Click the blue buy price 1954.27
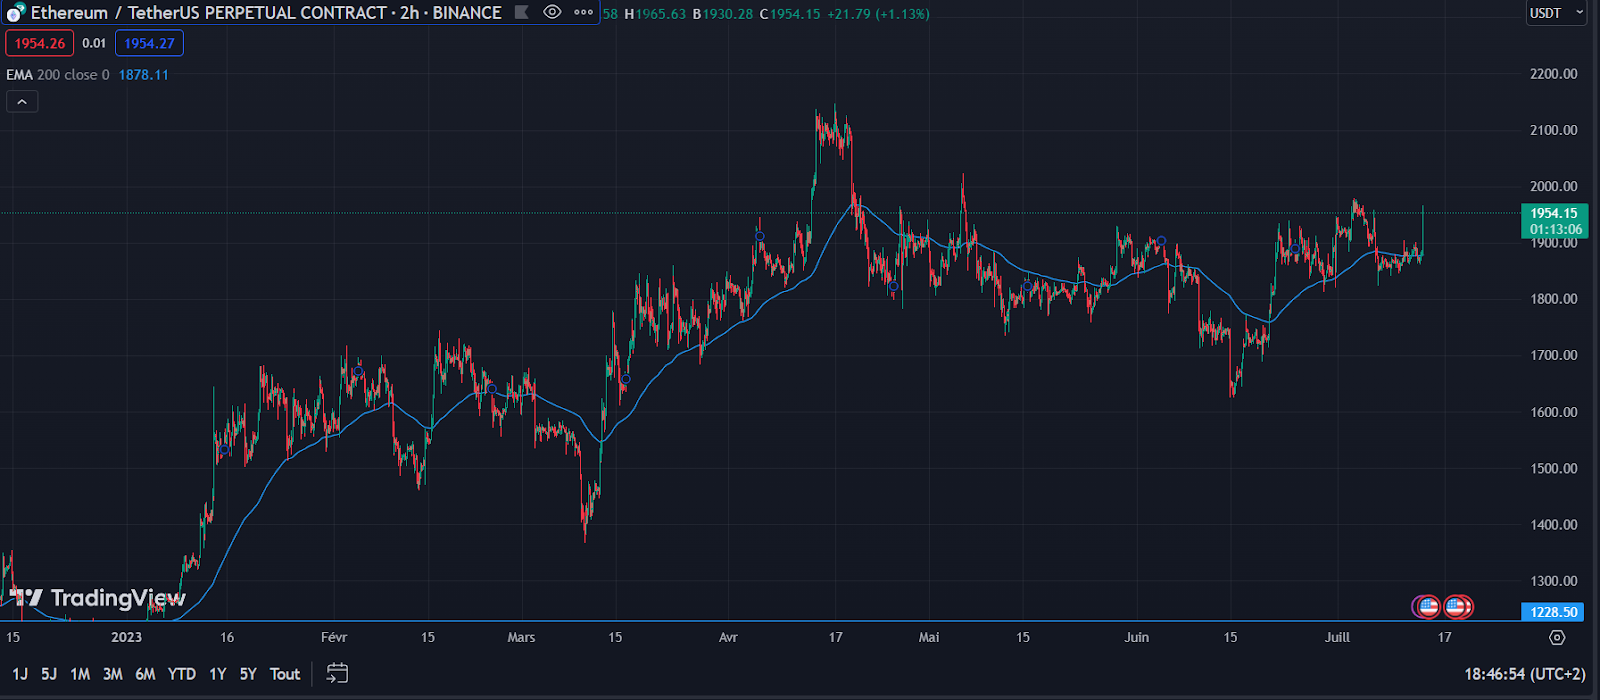This screenshot has height=700, width=1600. tap(149, 43)
